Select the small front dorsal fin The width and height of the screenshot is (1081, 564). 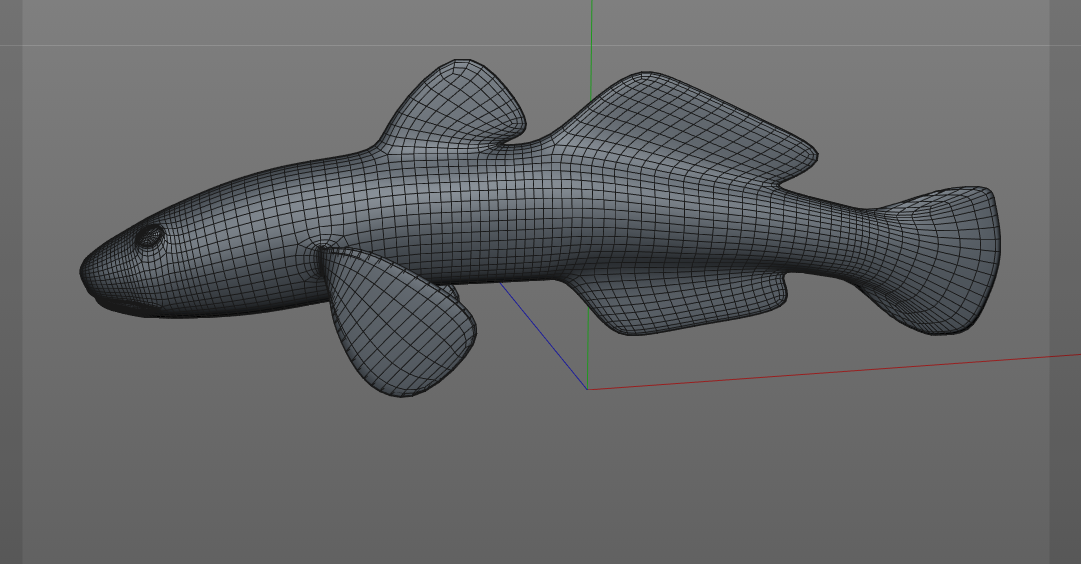(x=455, y=103)
